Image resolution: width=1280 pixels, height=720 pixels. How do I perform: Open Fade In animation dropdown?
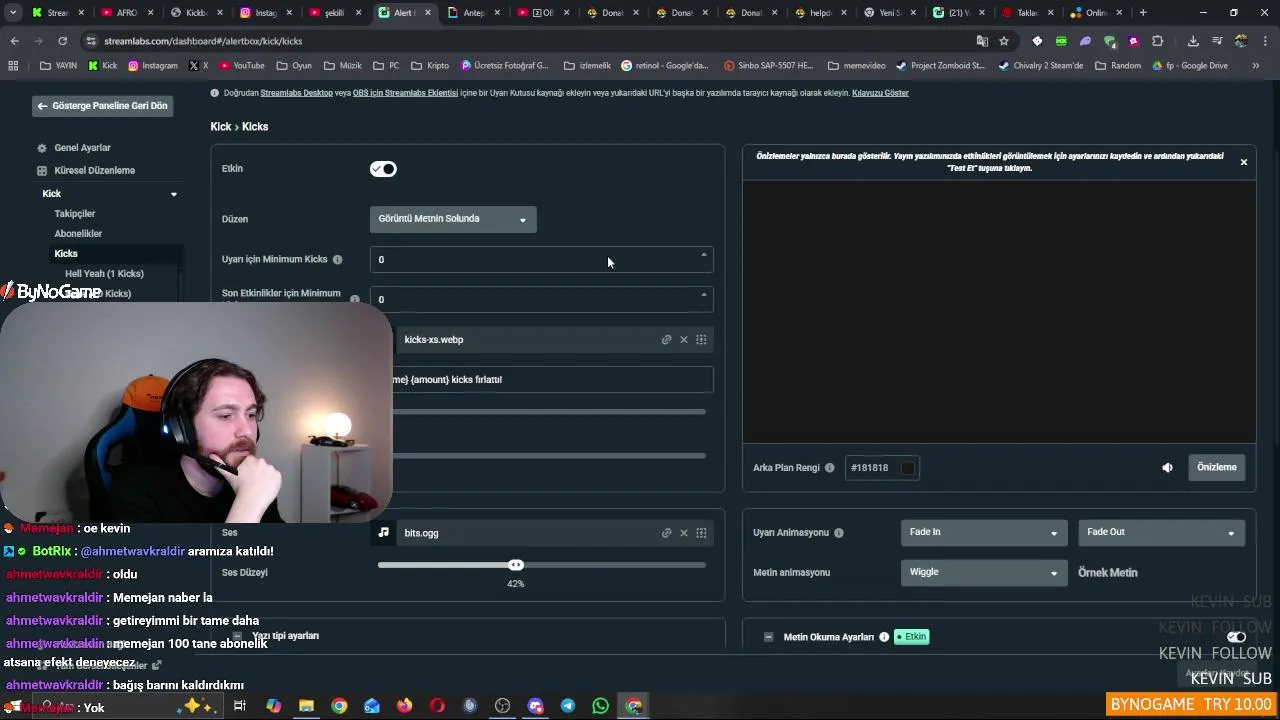pyautogui.click(x=983, y=533)
